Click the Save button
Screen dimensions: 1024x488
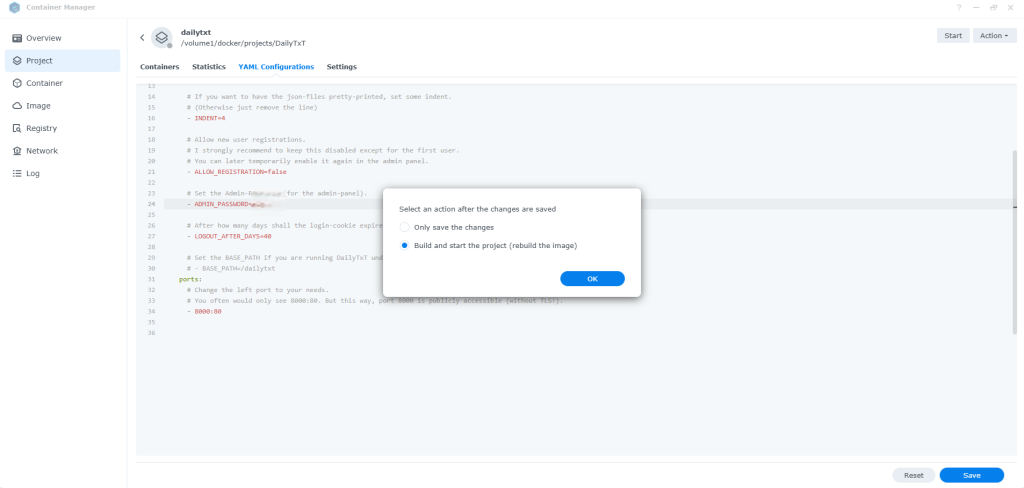[971, 475]
